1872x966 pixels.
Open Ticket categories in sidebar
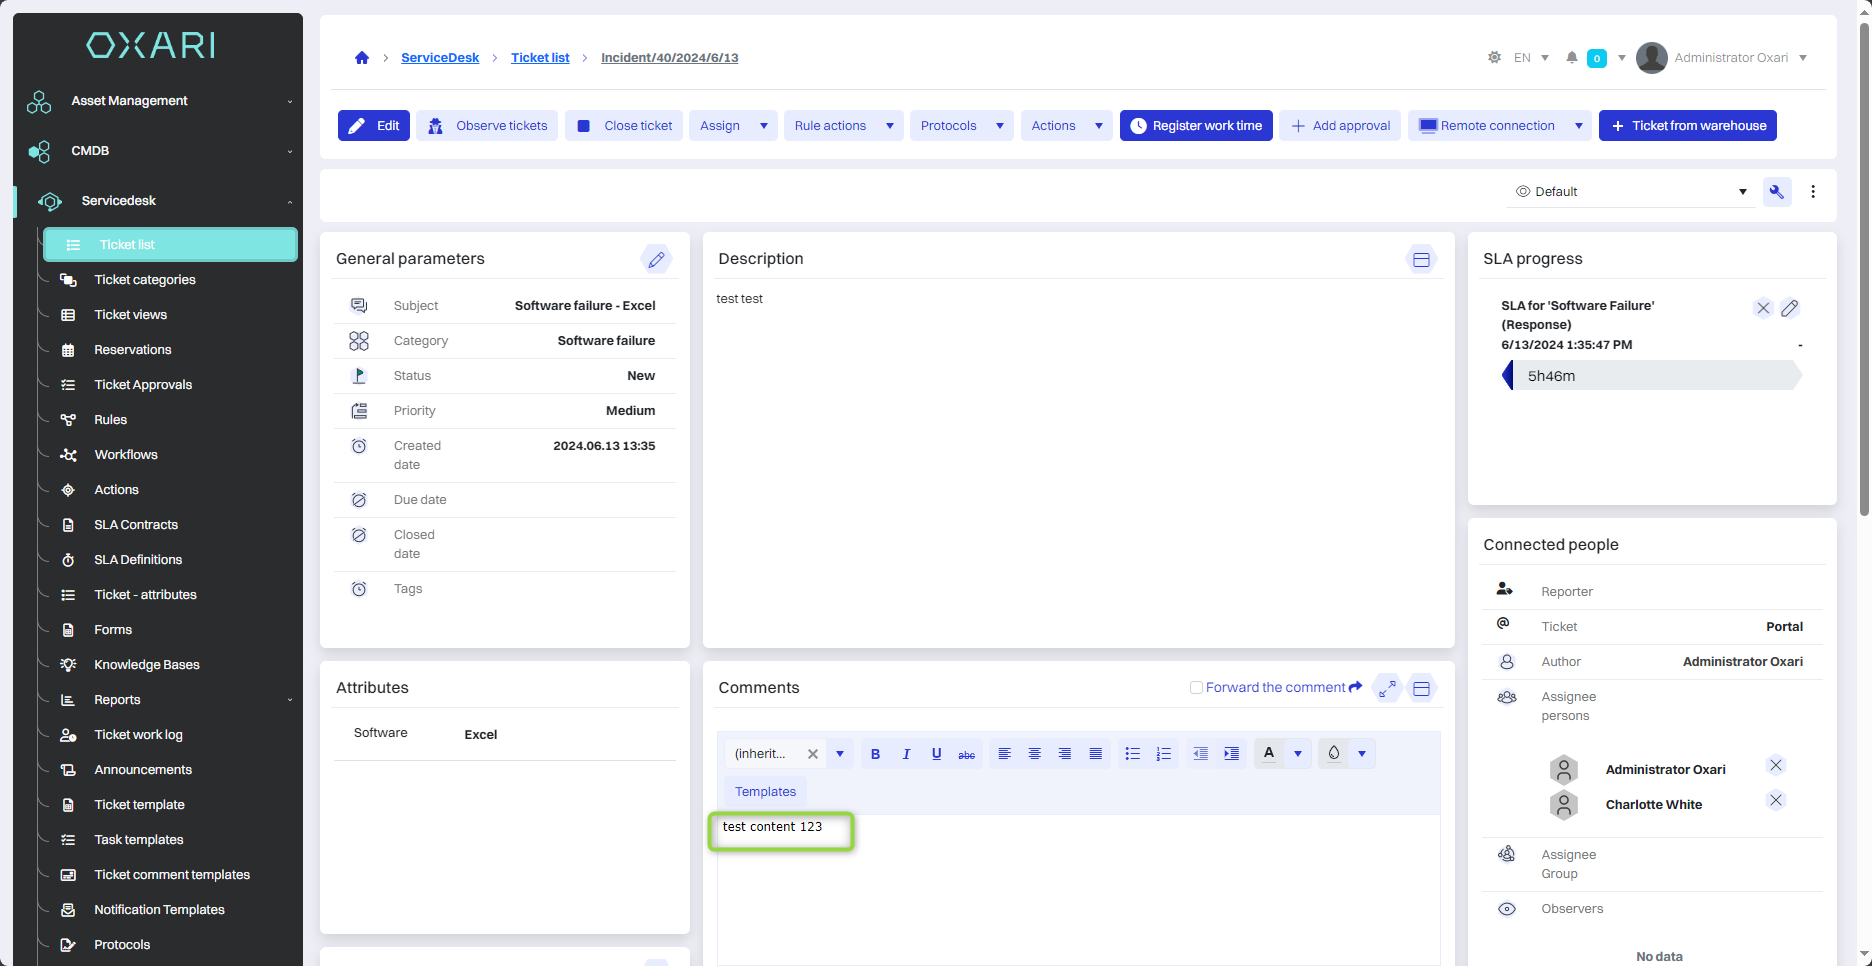point(145,280)
